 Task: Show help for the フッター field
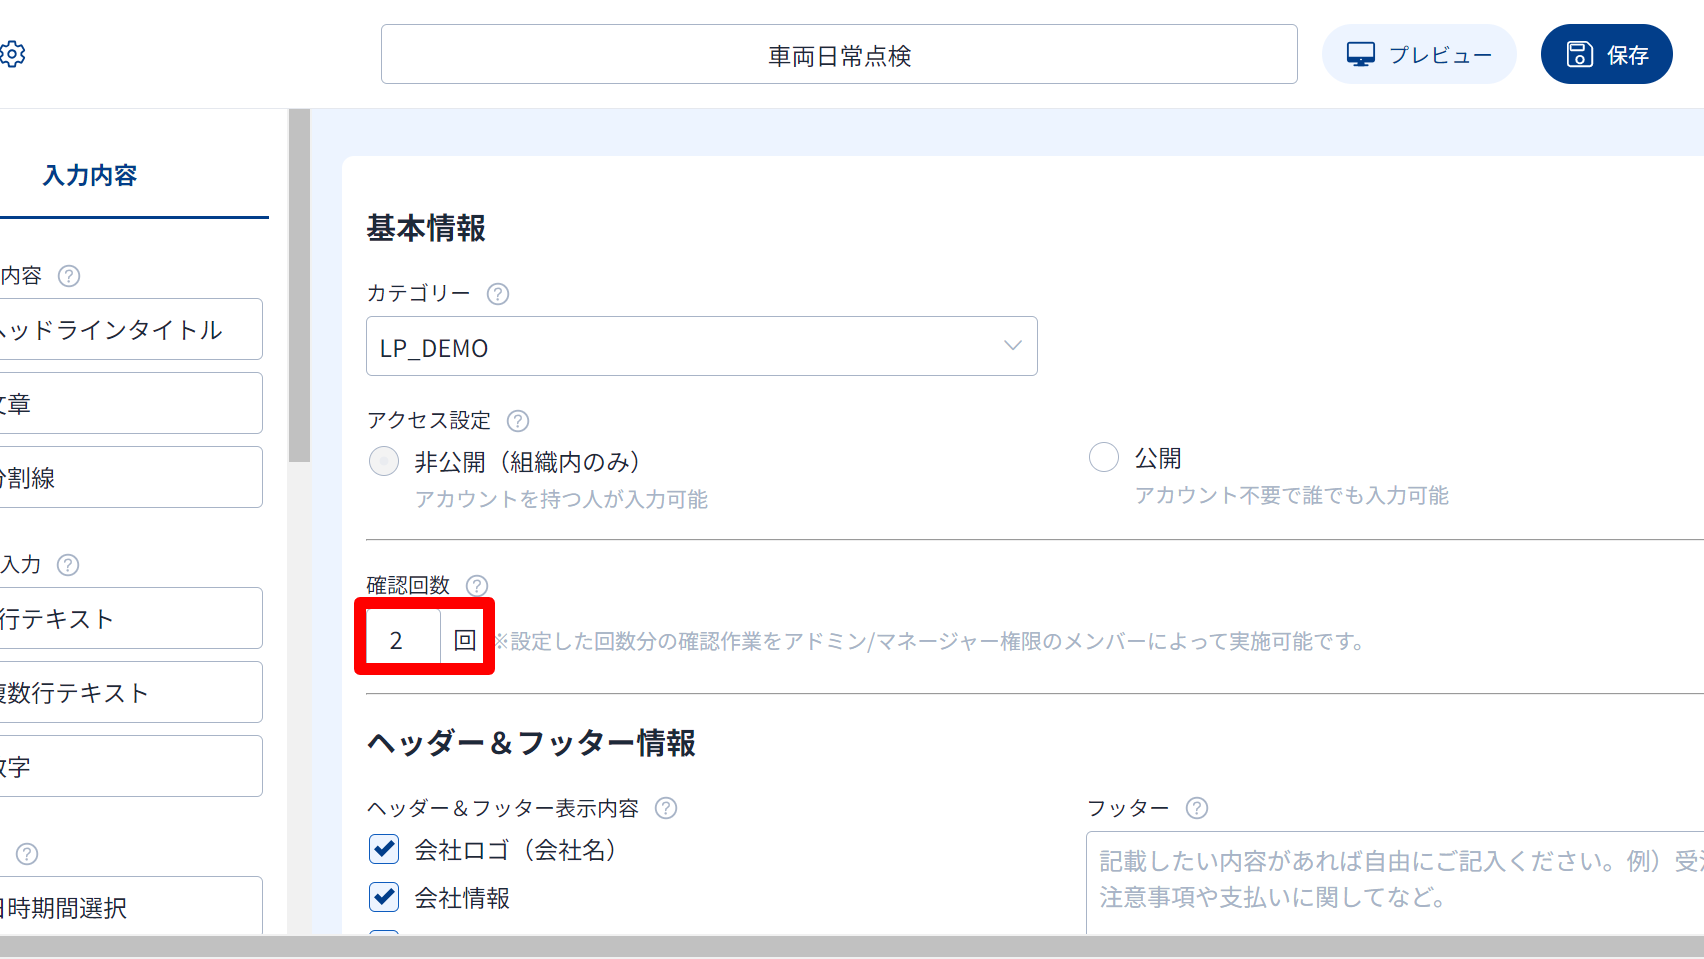pyautogui.click(x=1196, y=808)
